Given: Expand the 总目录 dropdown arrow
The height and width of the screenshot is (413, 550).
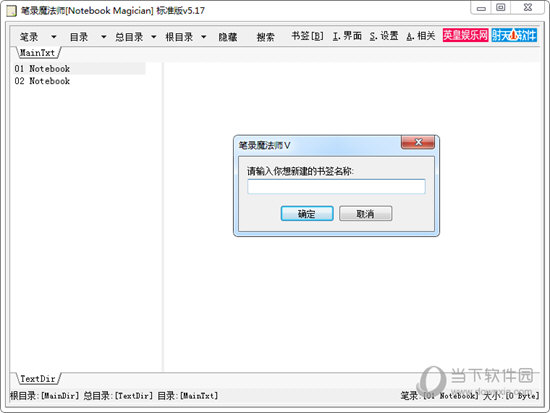Looking at the screenshot, I should pos(154,36).
